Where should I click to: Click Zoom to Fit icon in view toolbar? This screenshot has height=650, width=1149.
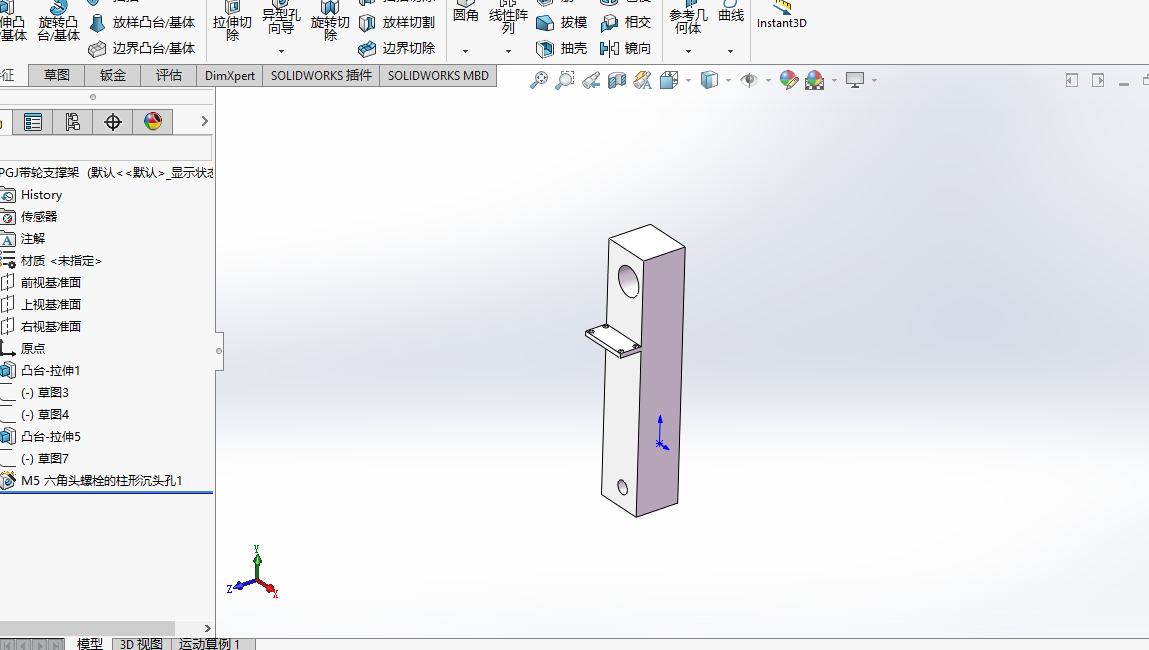[539, 80]
